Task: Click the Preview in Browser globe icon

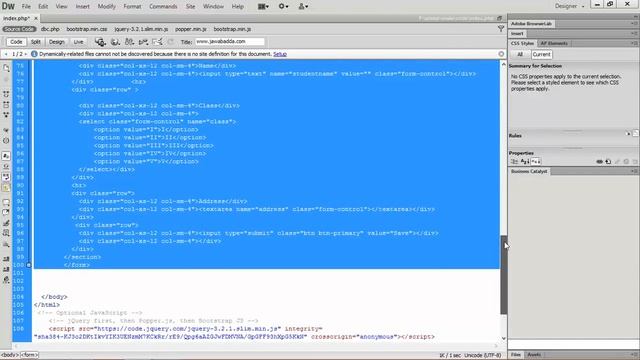Action: click(116, 42)
